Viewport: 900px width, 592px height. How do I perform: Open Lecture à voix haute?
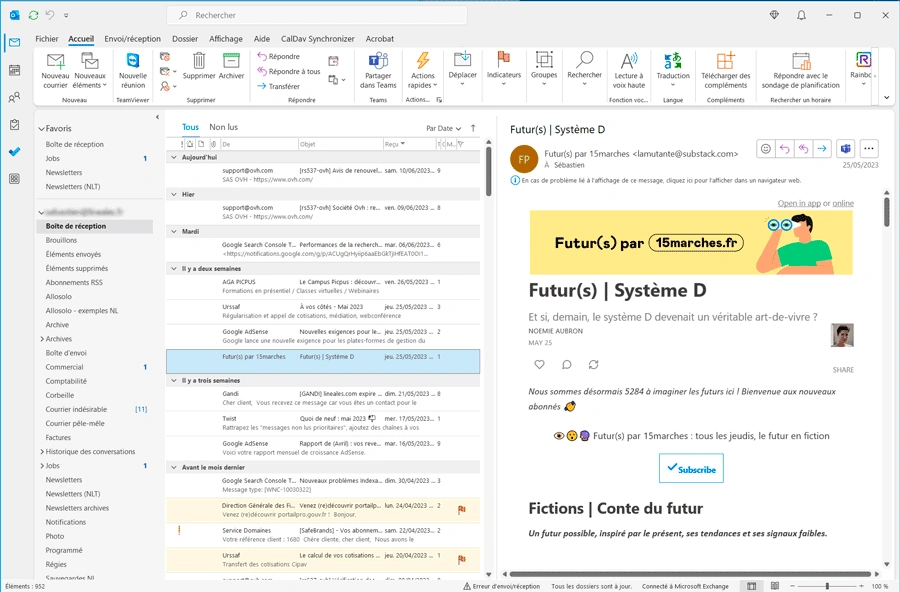tap(628, 62)
